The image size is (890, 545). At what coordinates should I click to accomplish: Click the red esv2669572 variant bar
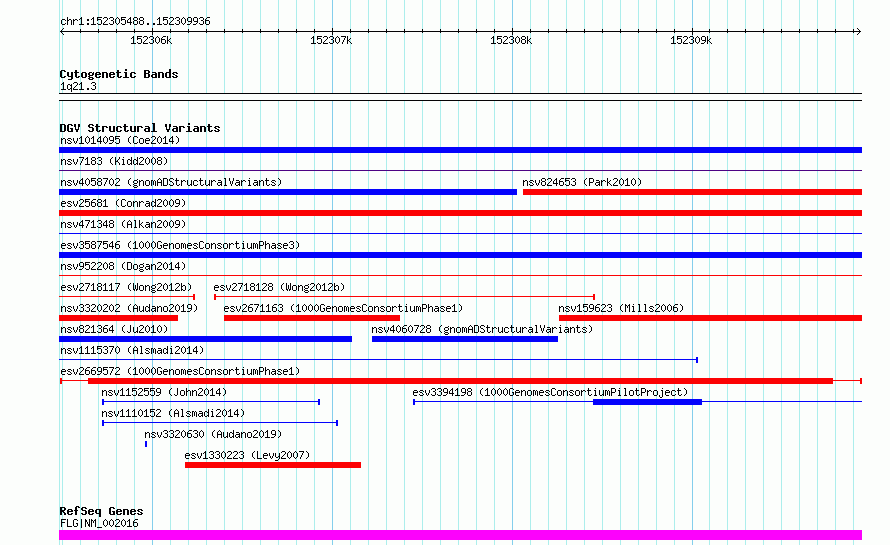click(460, 381)
